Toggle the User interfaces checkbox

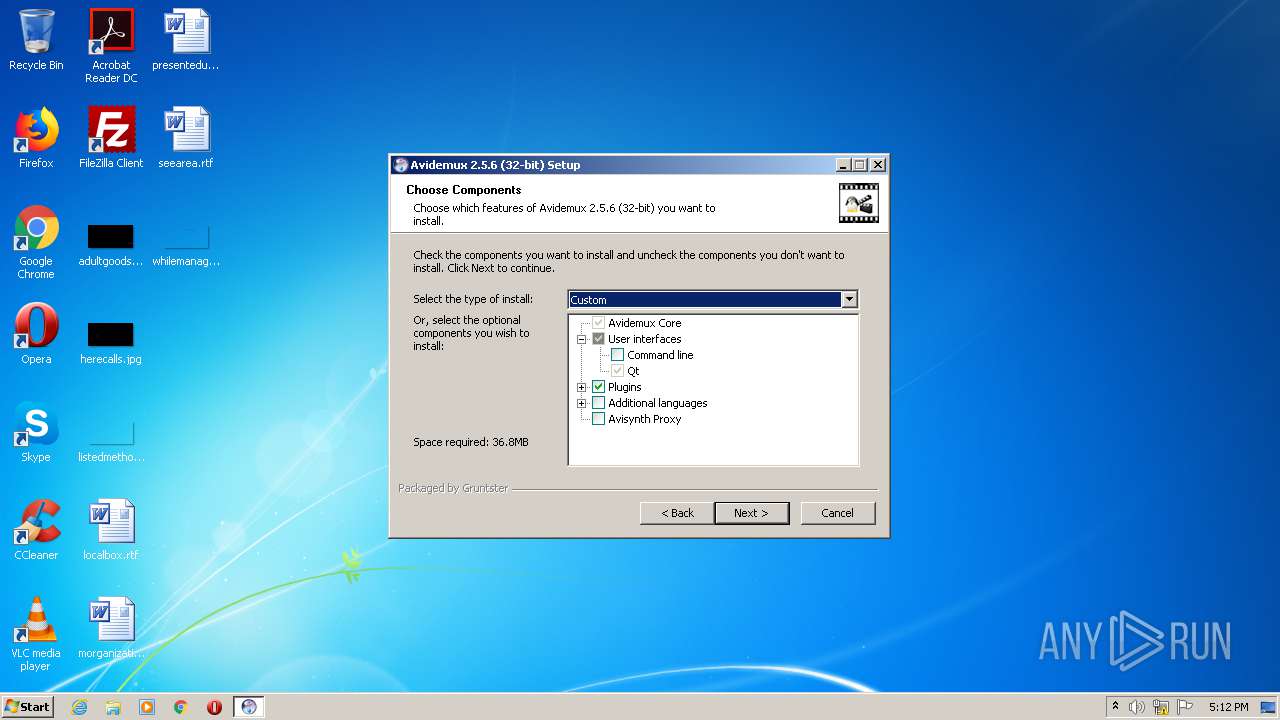click(x=598, y=339)
